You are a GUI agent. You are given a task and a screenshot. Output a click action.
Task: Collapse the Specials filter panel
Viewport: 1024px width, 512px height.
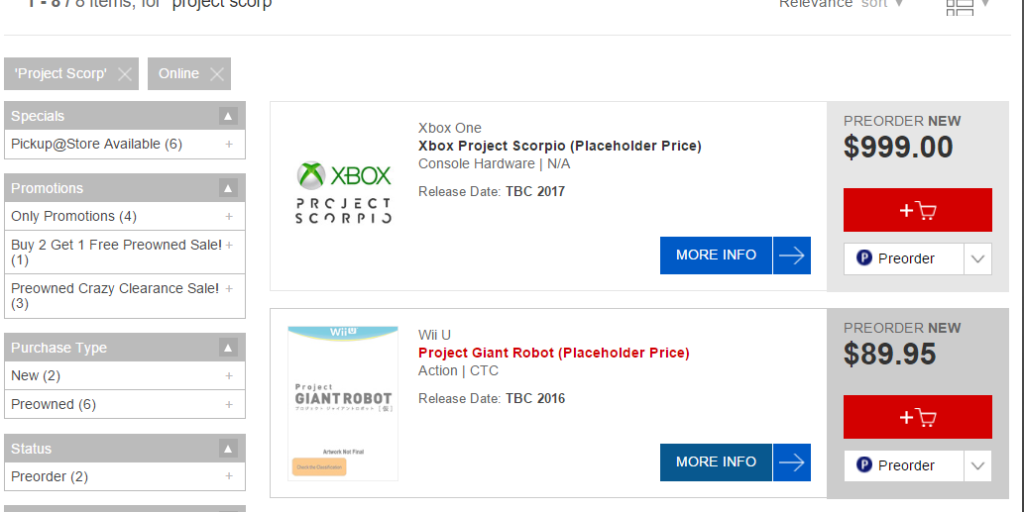(228, 116)
